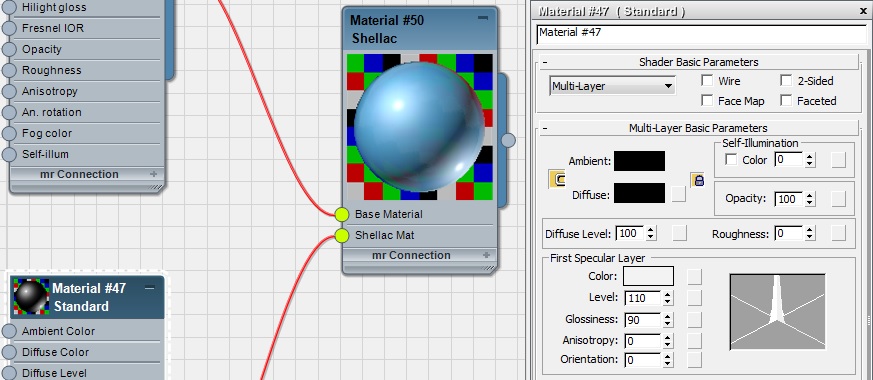Click the Orientation map button
The width and height of the screenshot is (873, 380).
(694, 360)
